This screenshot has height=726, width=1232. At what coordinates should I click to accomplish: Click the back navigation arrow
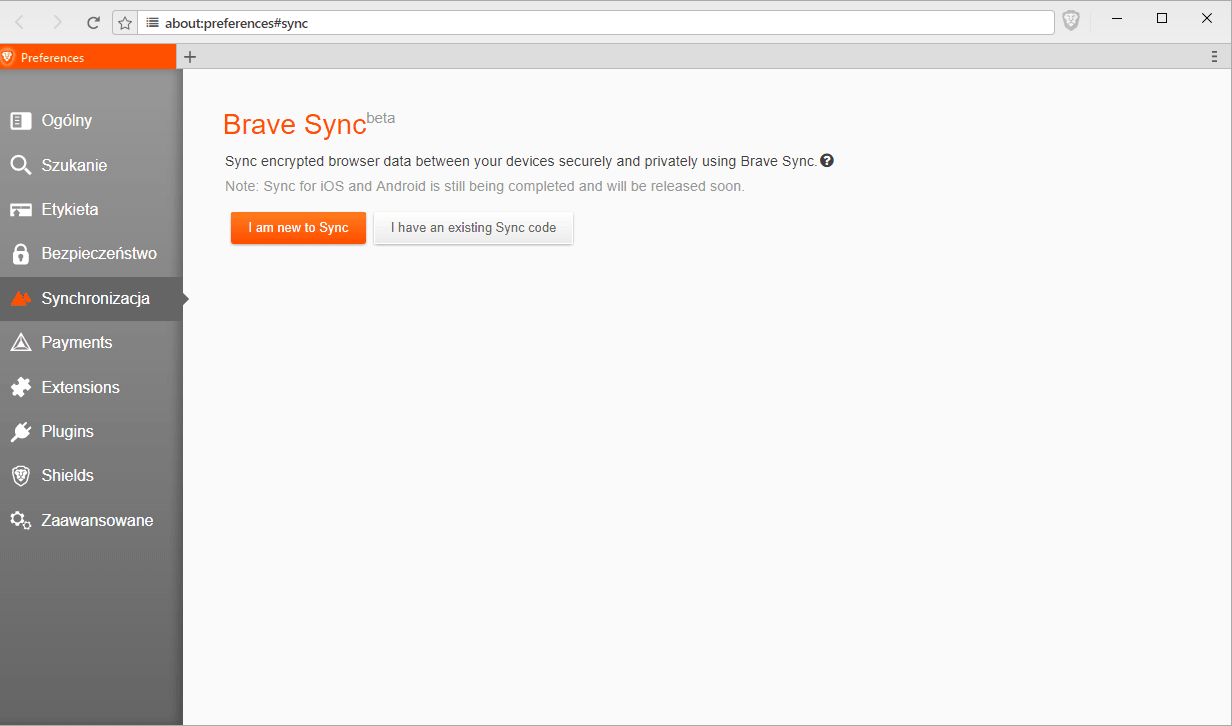coord(20,22)
